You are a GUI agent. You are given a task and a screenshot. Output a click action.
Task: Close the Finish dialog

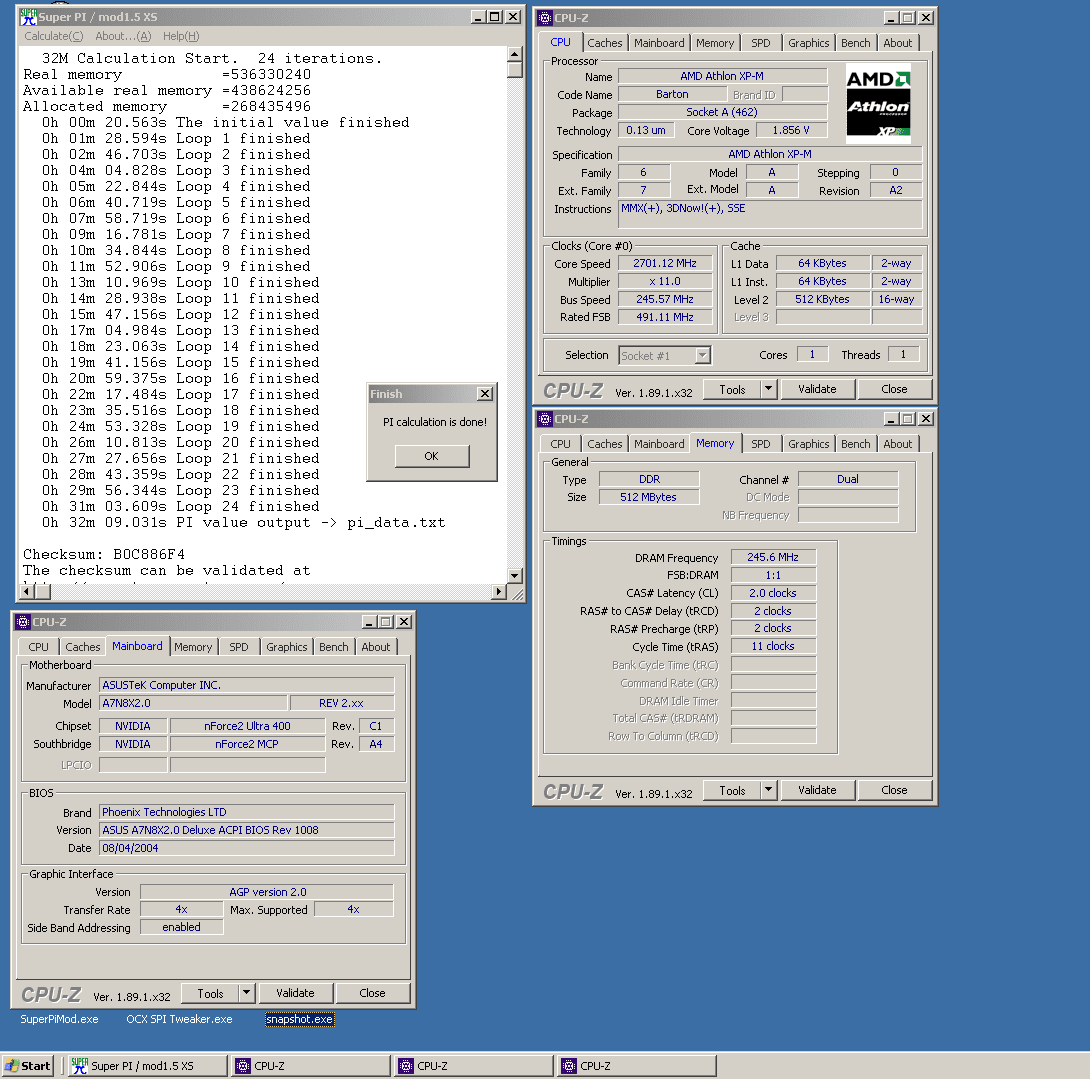(x=485, y=394)
